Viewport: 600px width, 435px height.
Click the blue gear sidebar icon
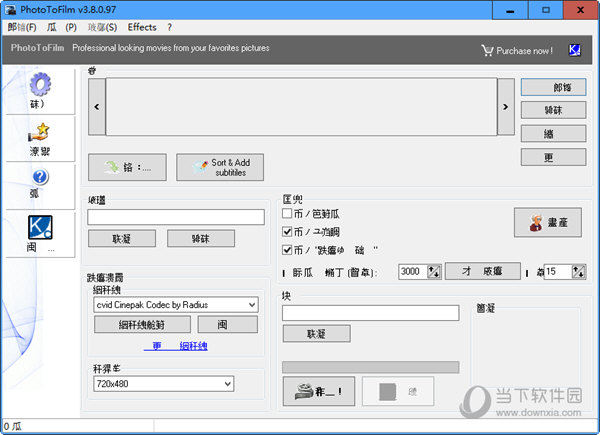coord(40,84)
